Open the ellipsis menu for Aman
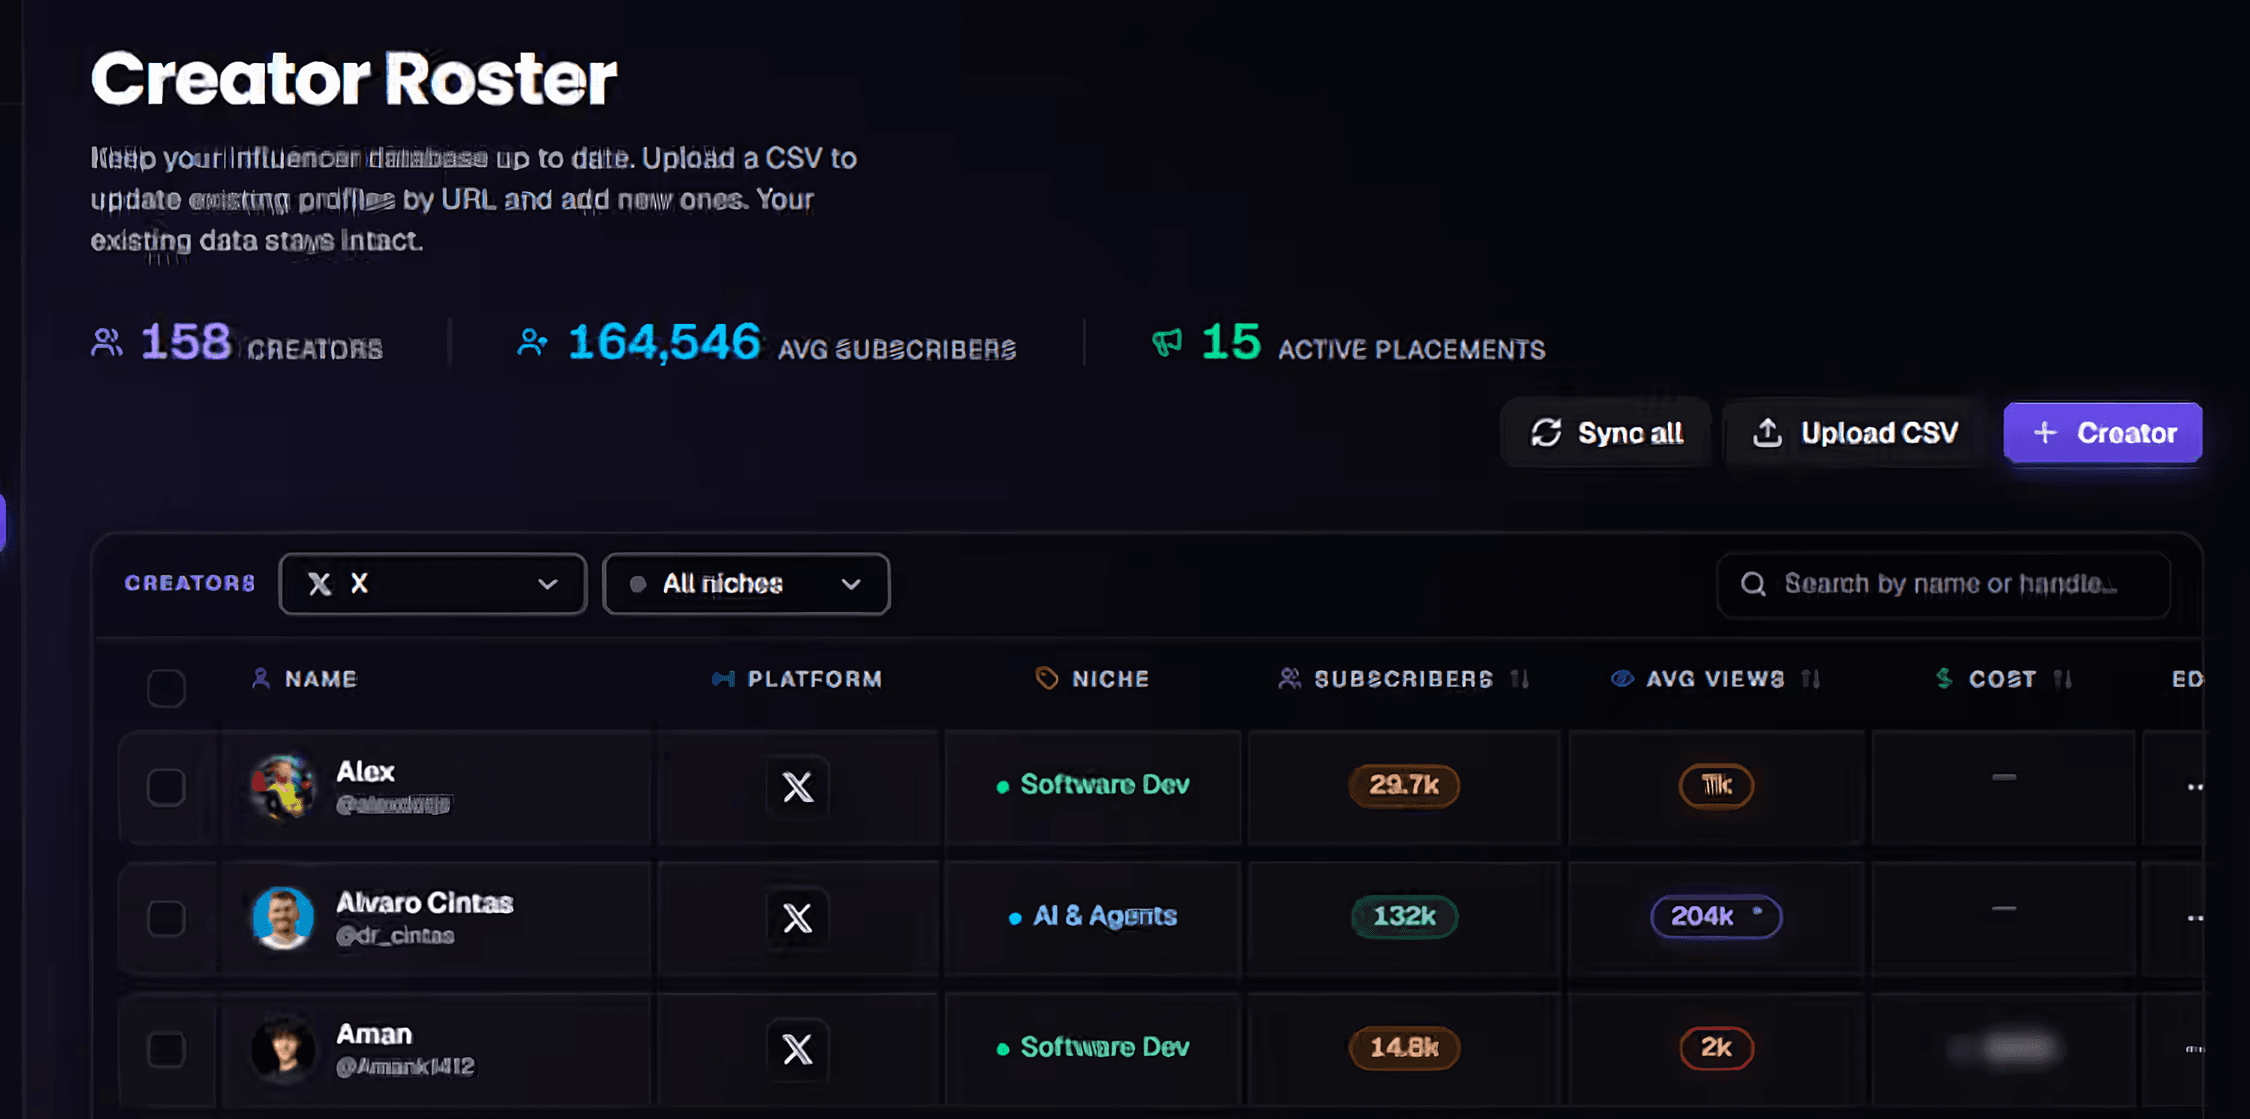Viewport: 2250px width, 1119px height. pyautogui.click(x=2194, y=1049)
